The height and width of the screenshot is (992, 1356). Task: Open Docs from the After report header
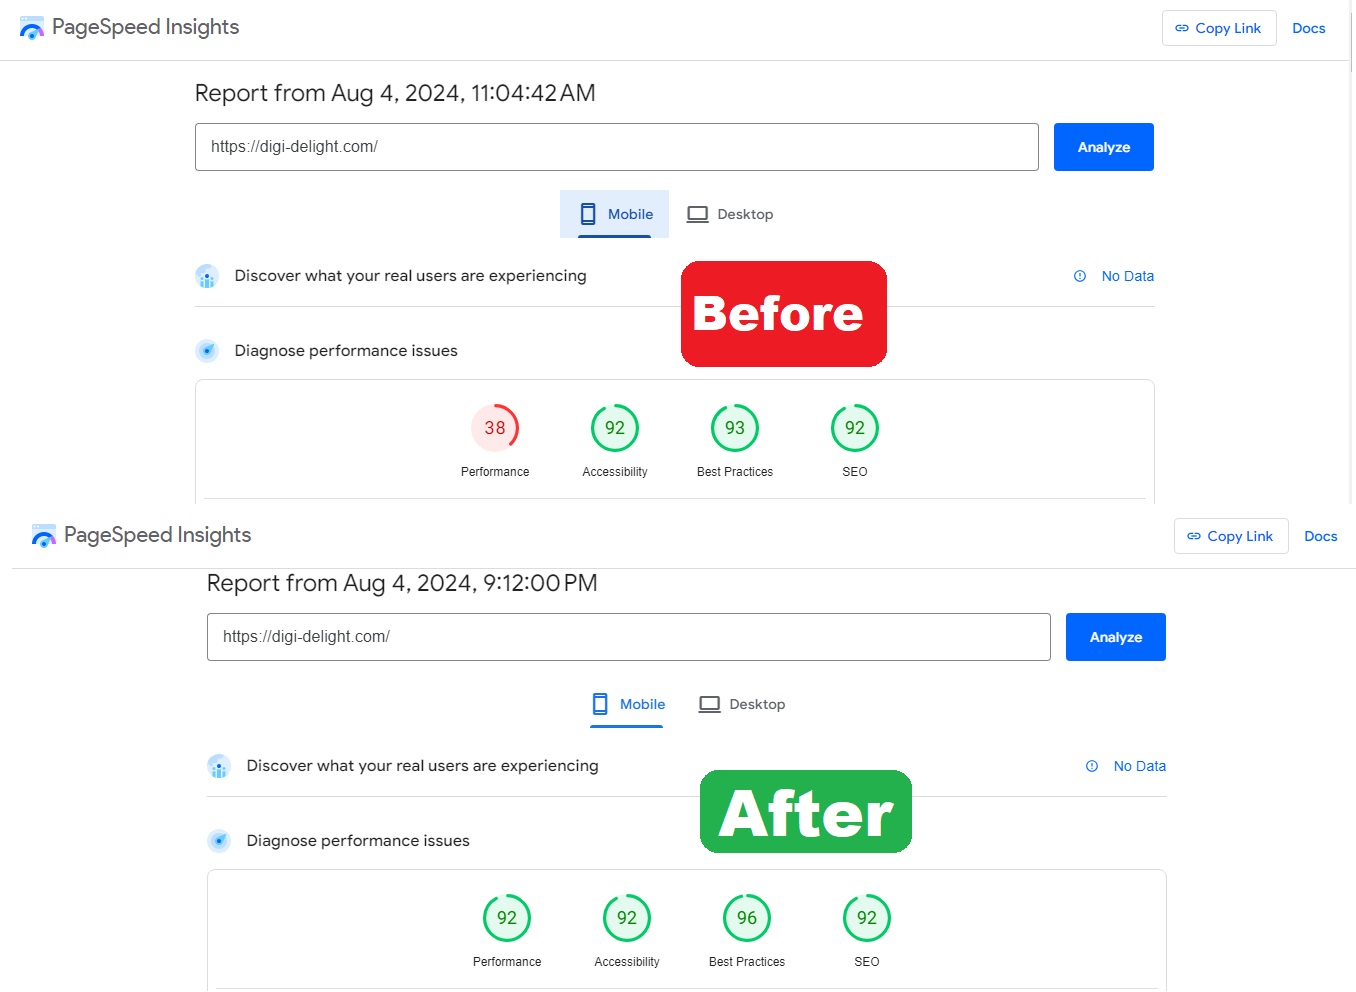1321,536
